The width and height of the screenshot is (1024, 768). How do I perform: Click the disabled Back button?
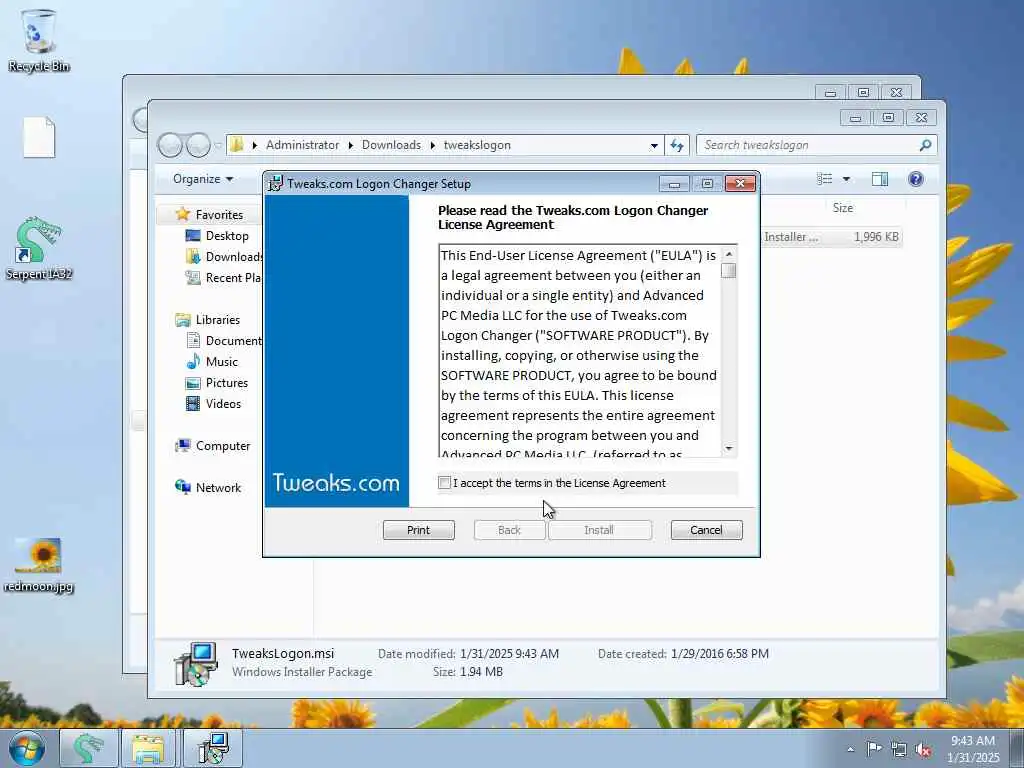click(509, 530)
